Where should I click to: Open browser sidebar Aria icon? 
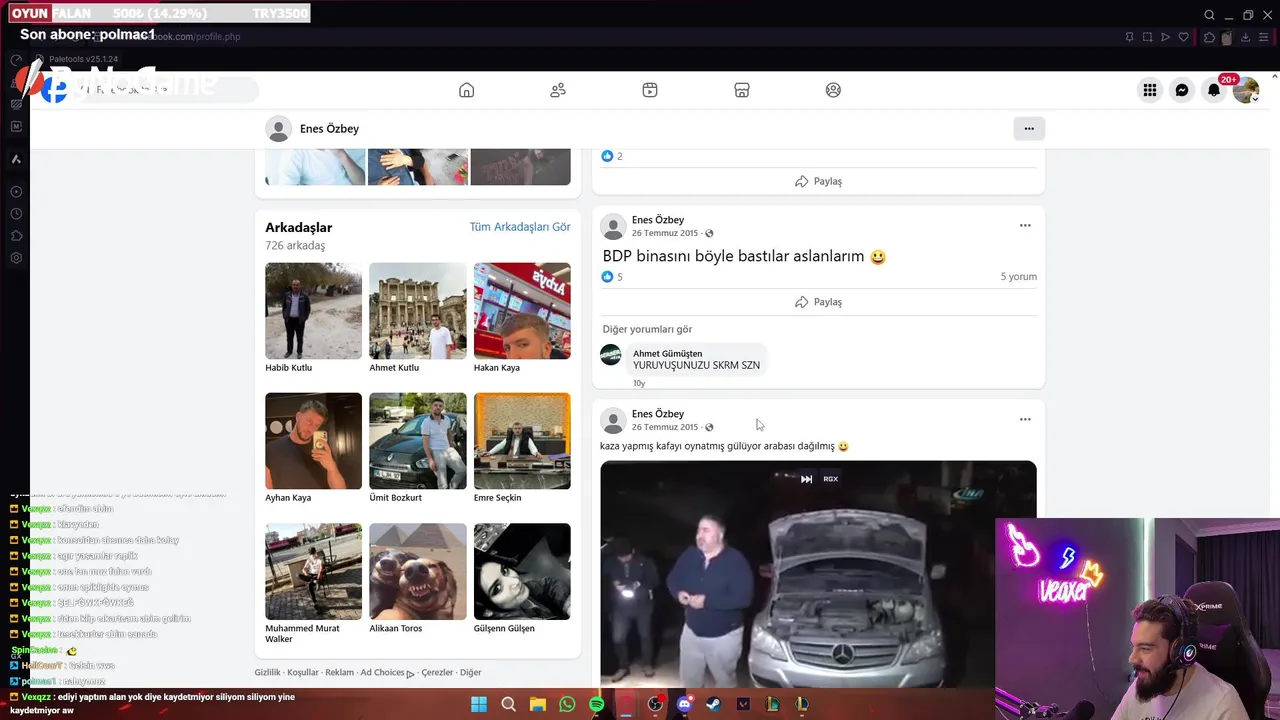[x=16, y=160]
